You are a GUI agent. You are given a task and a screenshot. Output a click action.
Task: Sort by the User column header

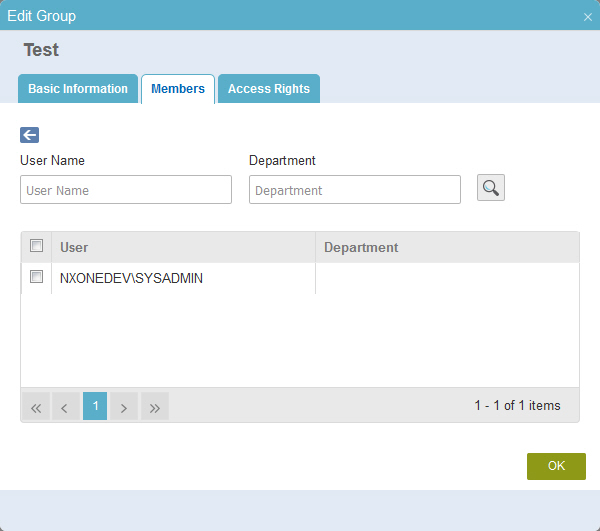tap(183, 248)
